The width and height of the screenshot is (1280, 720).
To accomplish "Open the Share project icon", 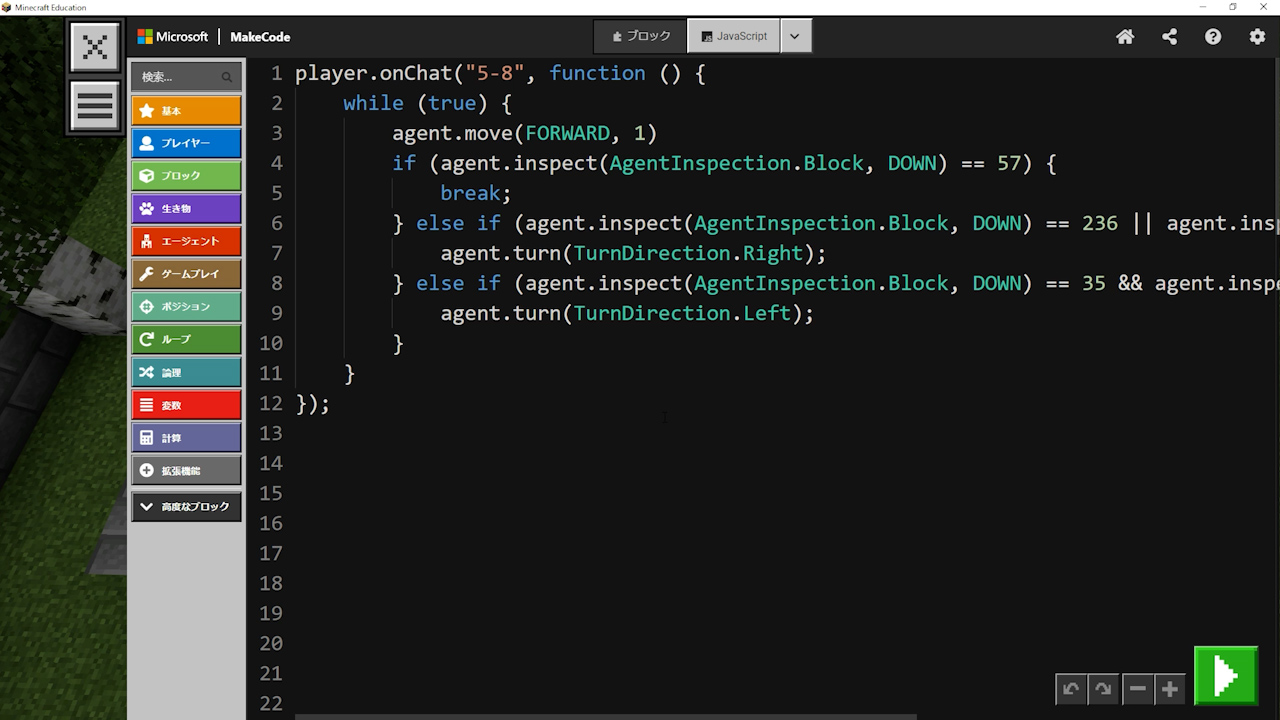I will pyautogui.click(x=1169, y=37).
